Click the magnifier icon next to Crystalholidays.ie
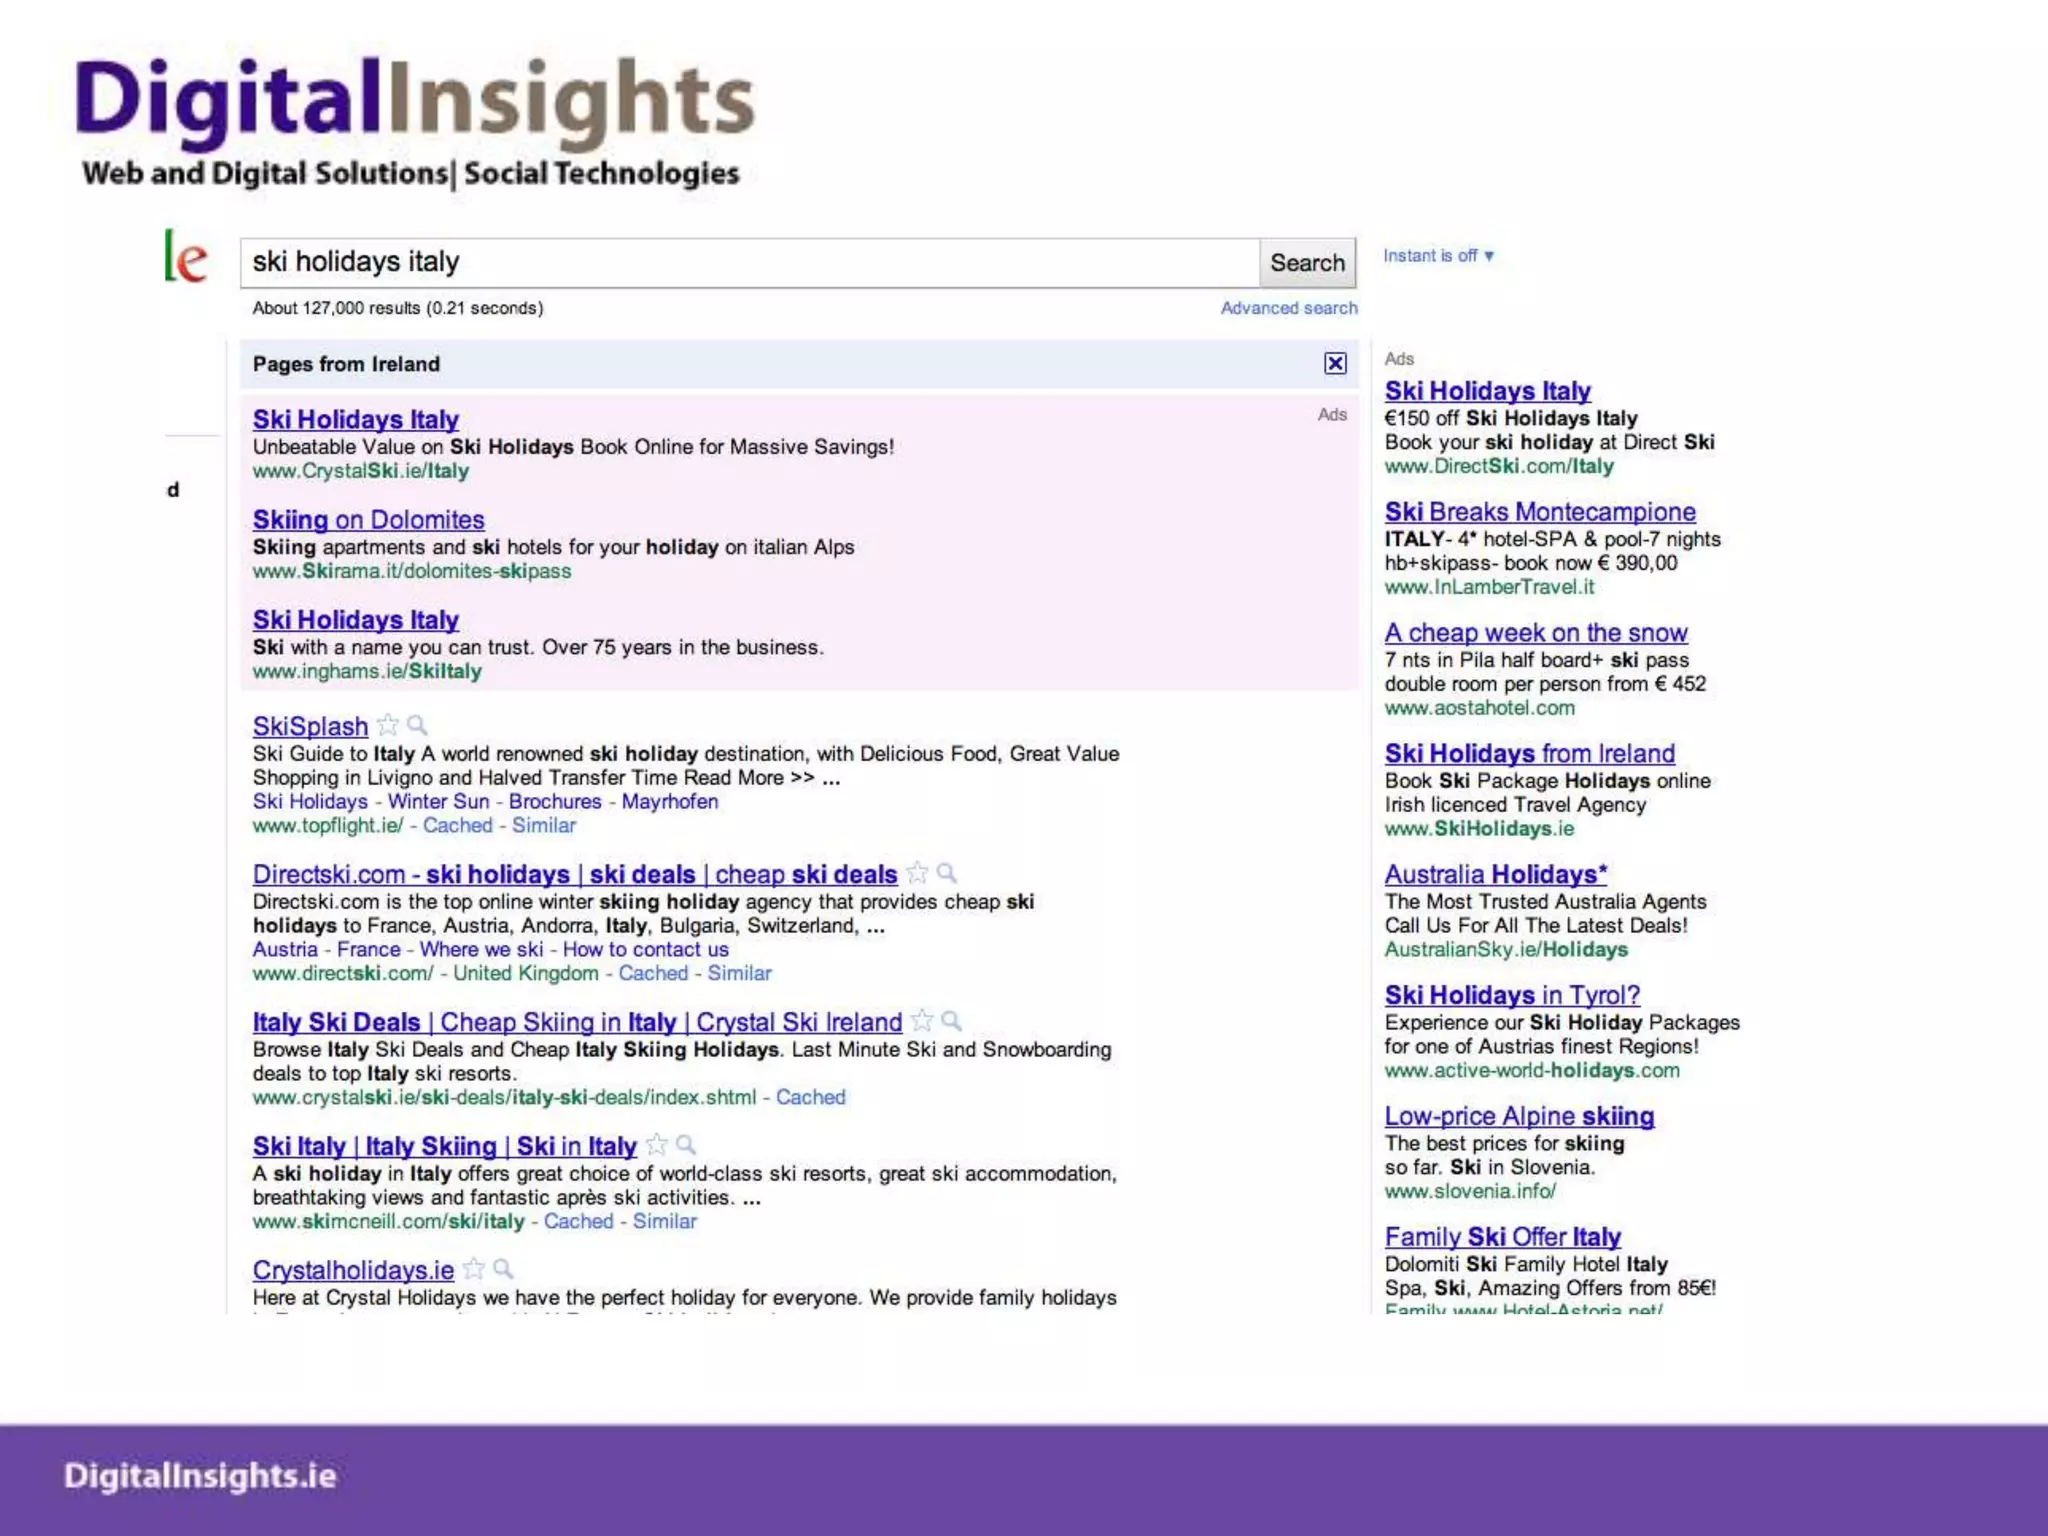 click(504, 1269)
